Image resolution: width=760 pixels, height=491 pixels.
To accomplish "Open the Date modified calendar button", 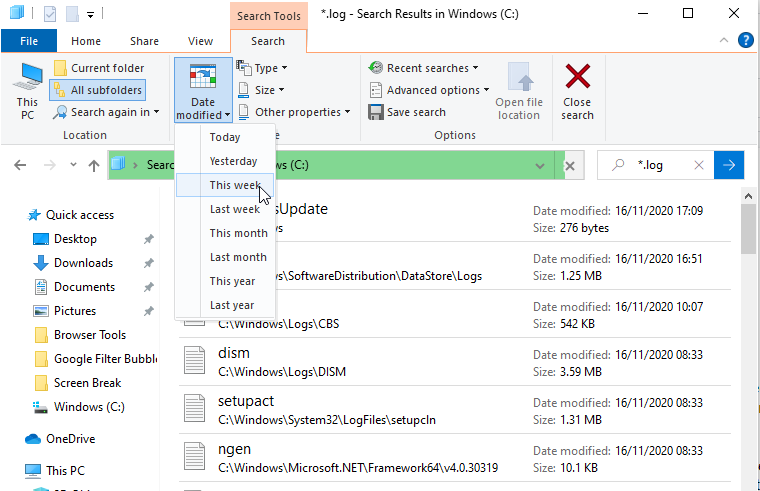I will tap(202, 90).
